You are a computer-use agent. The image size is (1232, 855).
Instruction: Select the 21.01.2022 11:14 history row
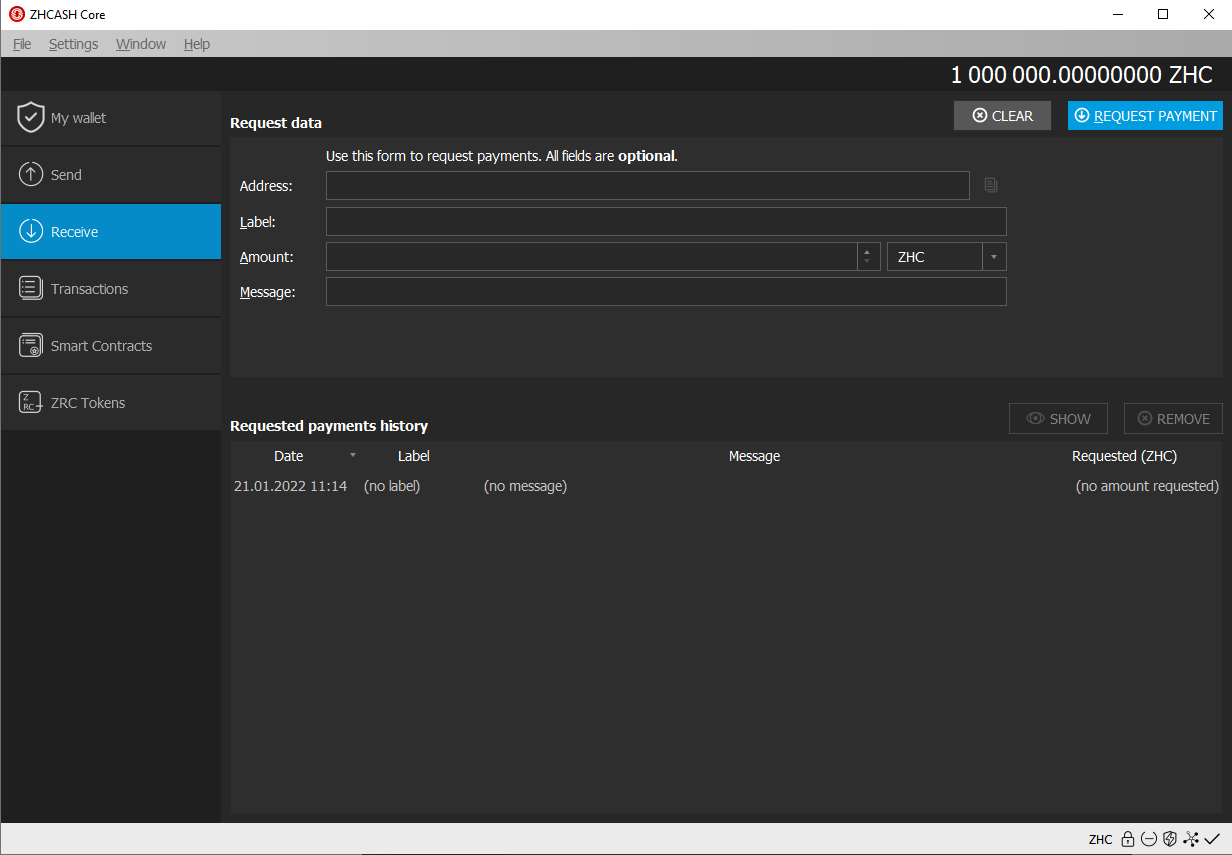point(726,486)
